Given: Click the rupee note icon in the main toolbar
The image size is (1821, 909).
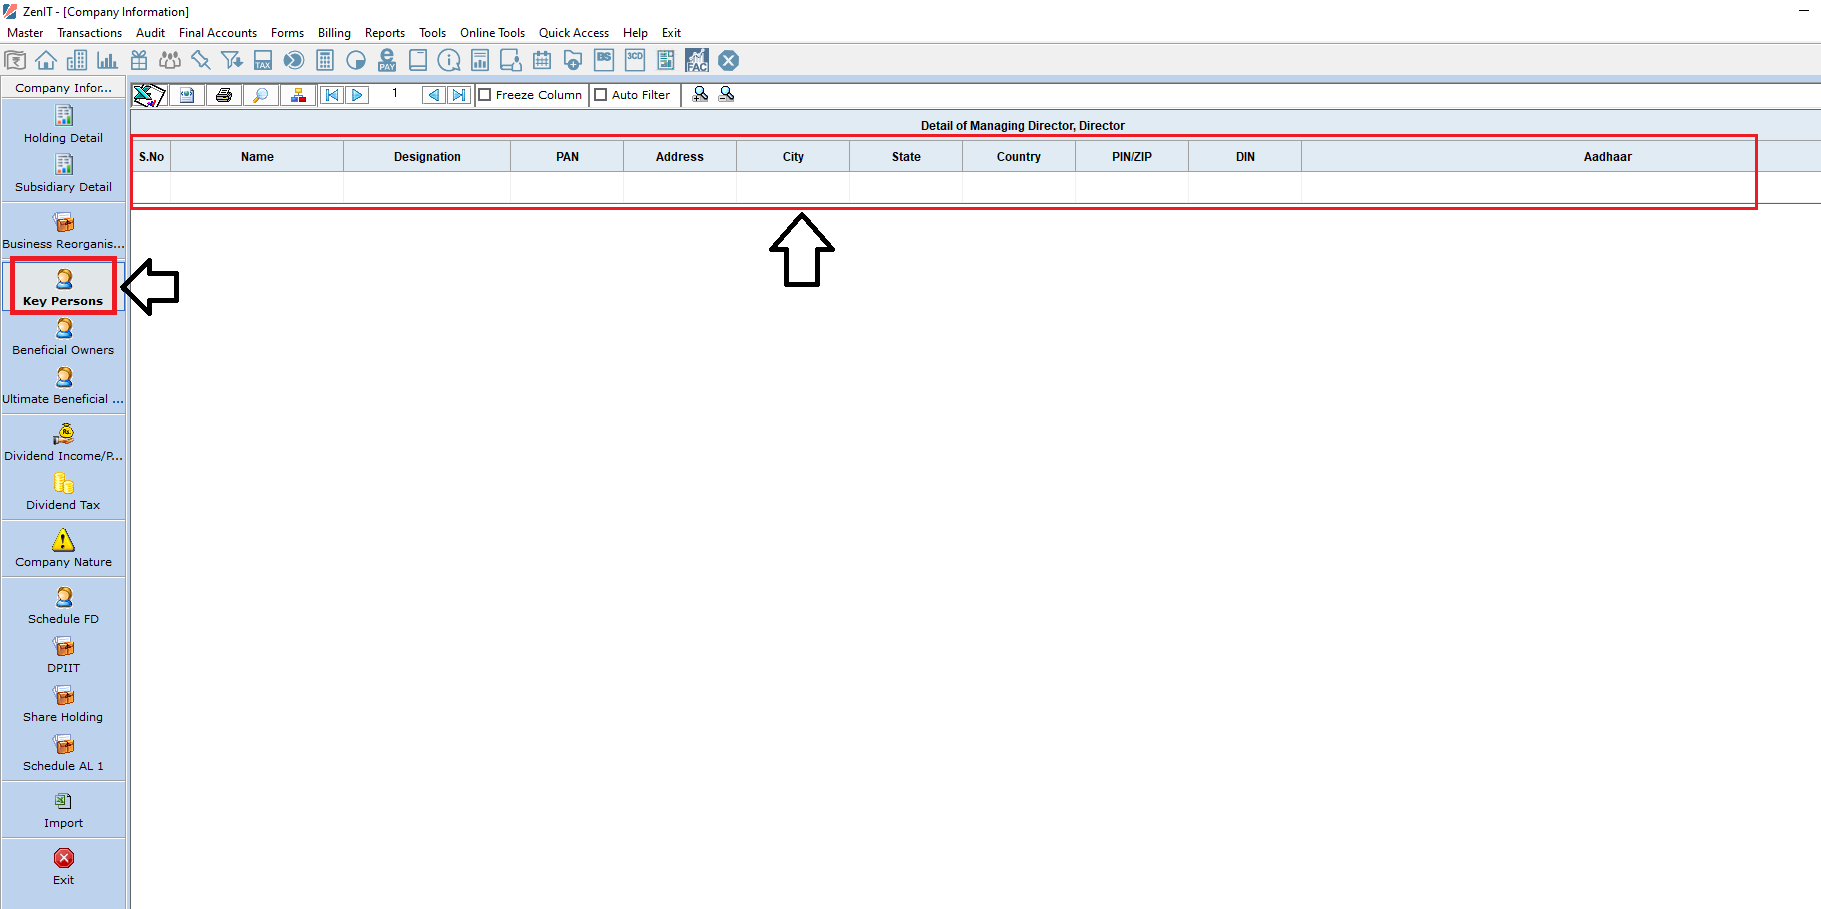Looking at the screenshot, I should point(15,61).
